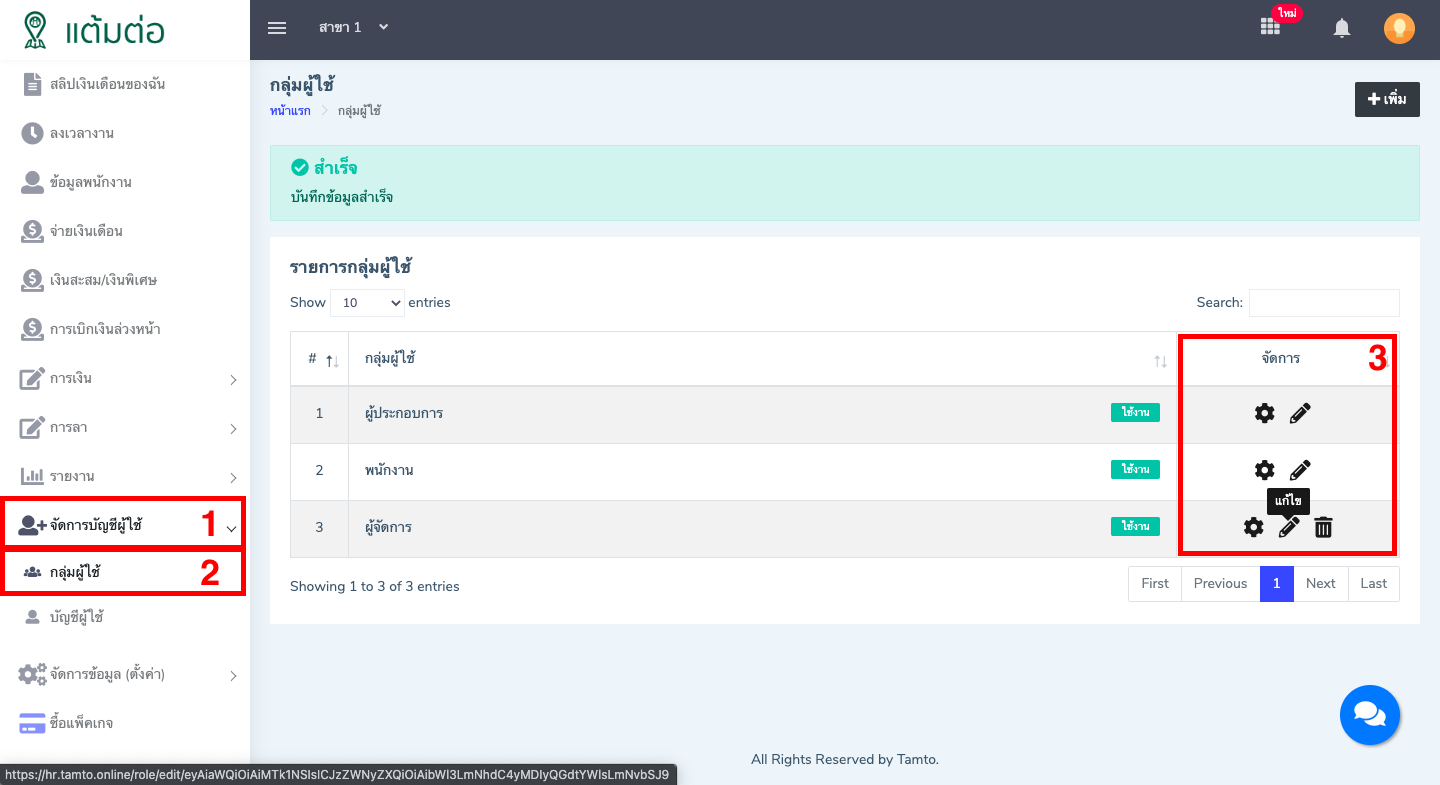The image size is (1440, 785).
Task: Expand จัดการข้อมูล (ตั้งค่า) sidebar menu
Action: [x=130, y=675]
